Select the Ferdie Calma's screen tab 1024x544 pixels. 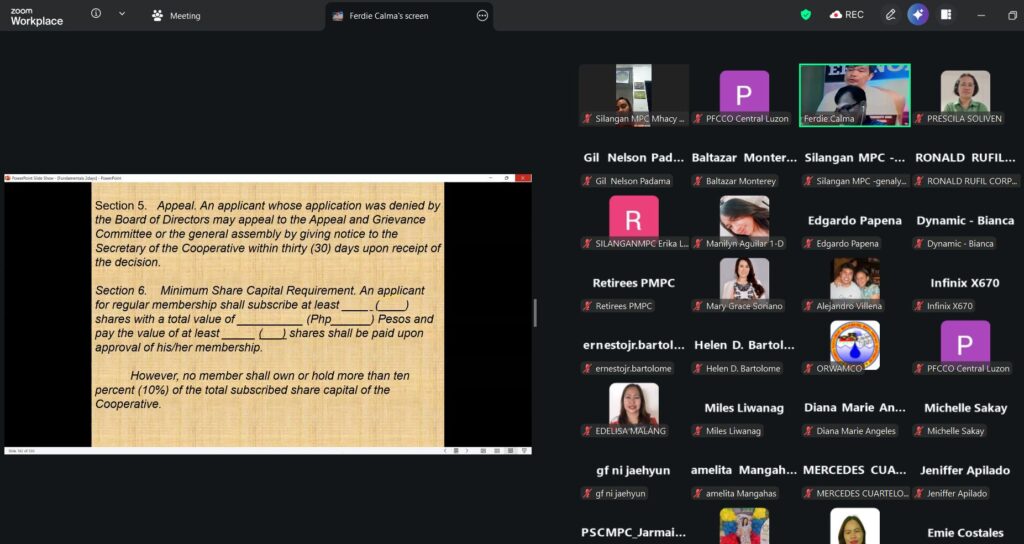[388, 16]
